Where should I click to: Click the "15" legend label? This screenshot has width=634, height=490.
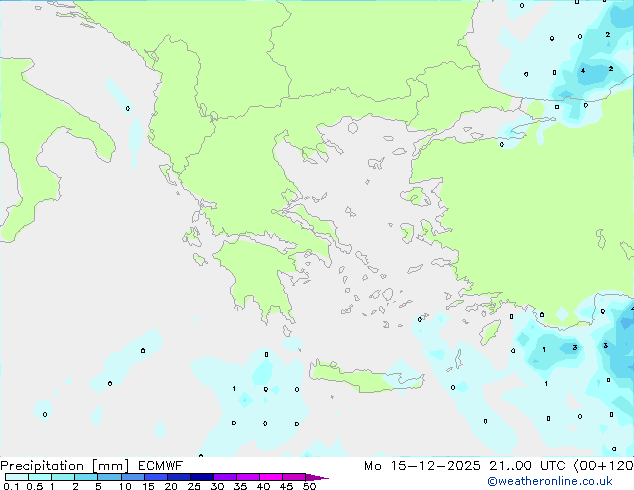tap(148, 486)
